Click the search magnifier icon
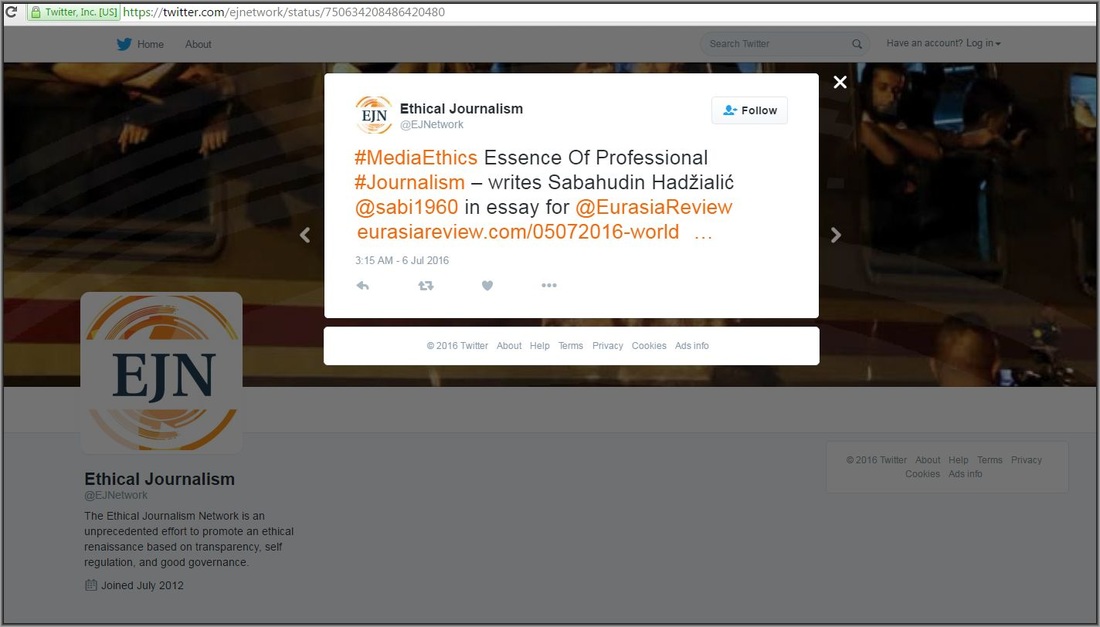Screen dimensions: 1100x627 [857, 44]
